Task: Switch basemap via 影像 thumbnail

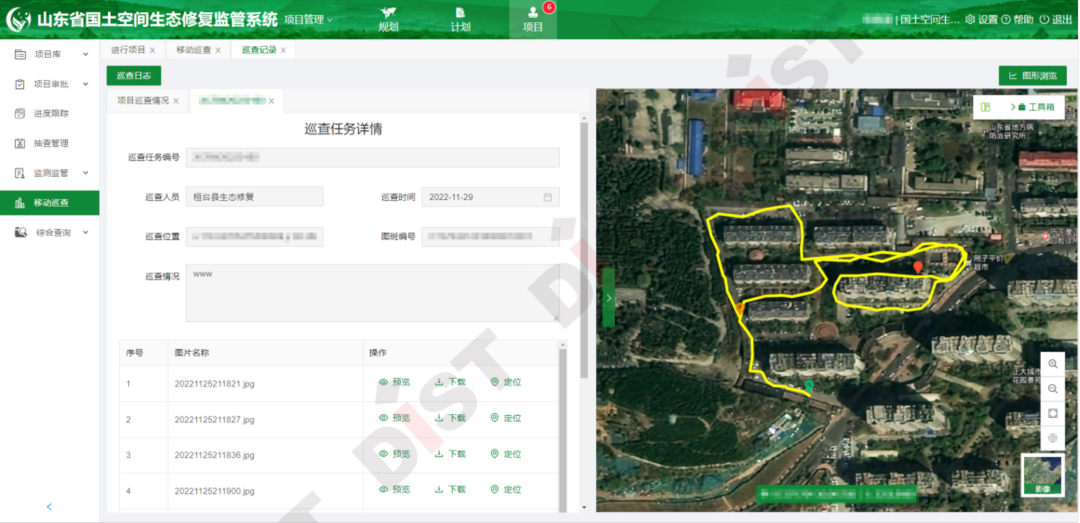Action: click(1042, 475)
